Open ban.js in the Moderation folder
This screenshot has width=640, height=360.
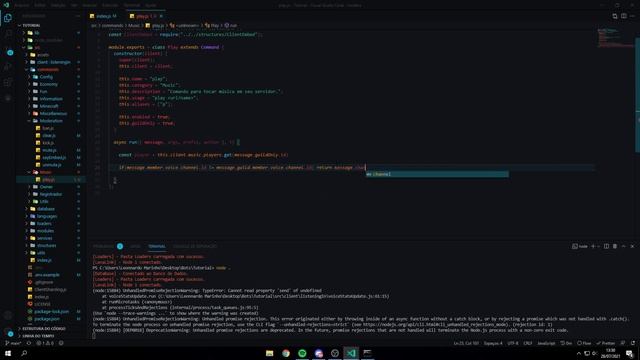[47, 128]
